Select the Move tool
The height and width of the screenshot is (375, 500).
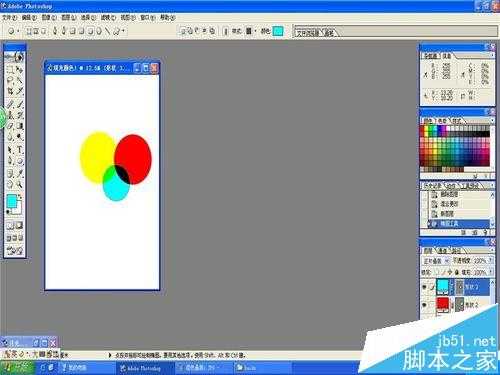click(19, 70)
